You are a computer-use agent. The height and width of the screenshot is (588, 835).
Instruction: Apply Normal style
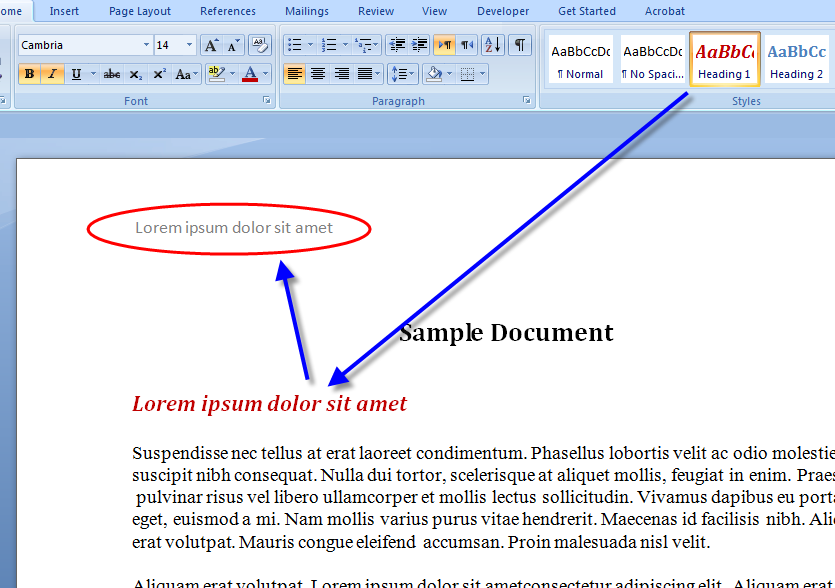[580, 59]
